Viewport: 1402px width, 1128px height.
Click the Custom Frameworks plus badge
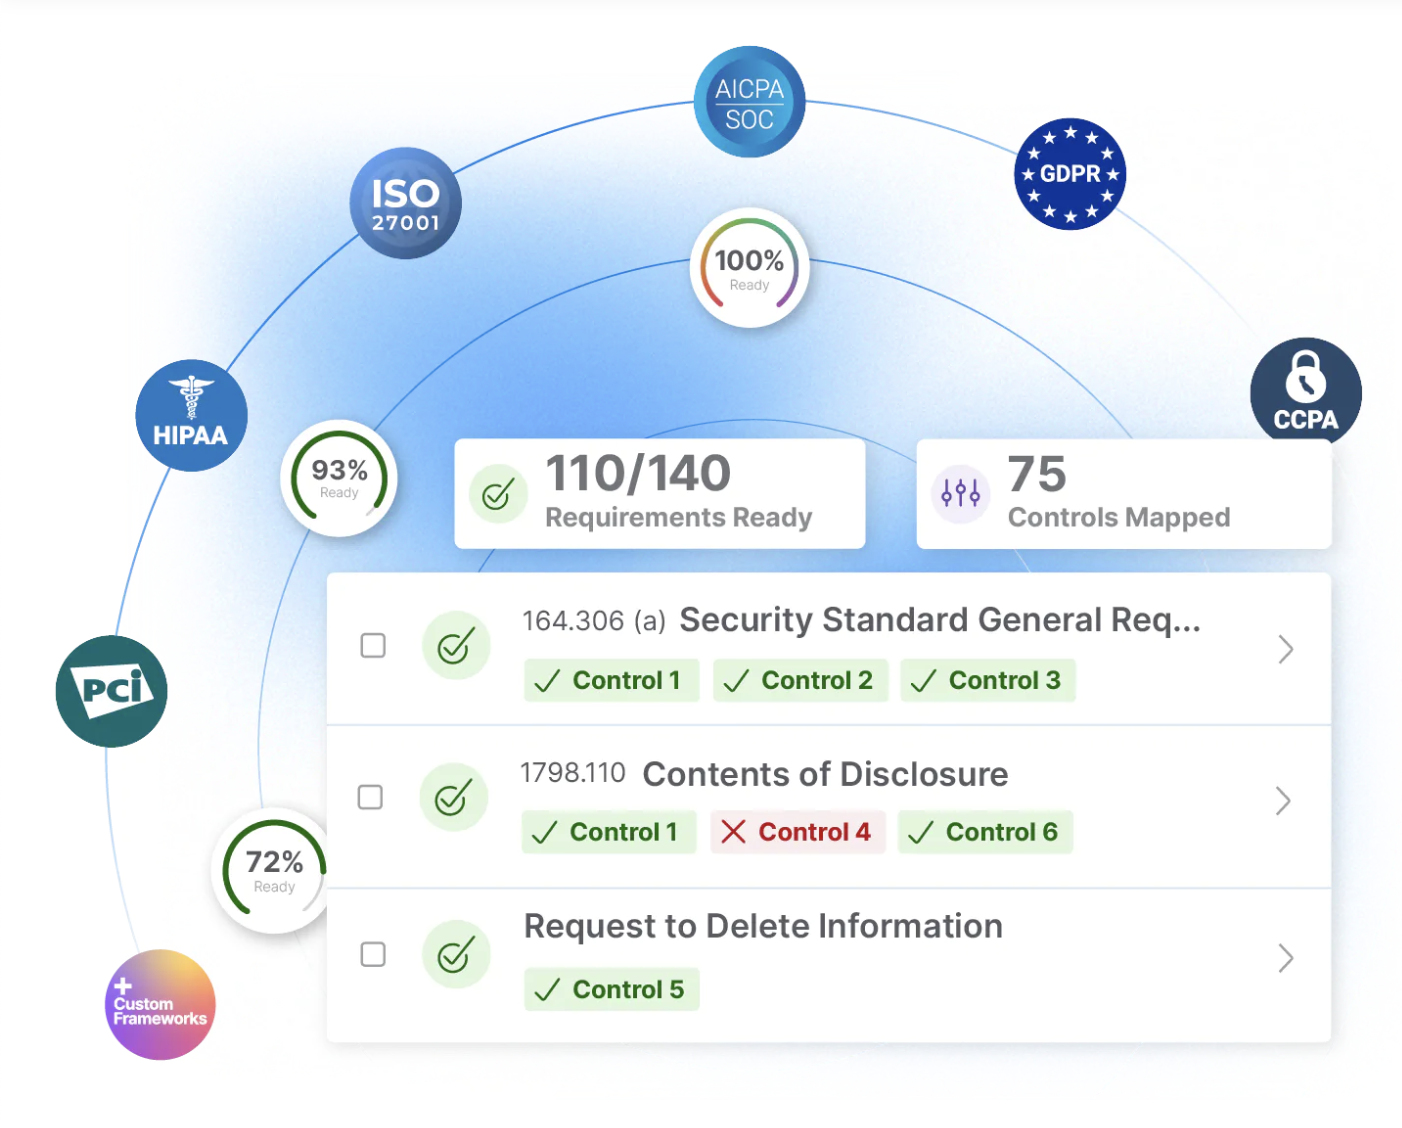[x=160, y=1004]
